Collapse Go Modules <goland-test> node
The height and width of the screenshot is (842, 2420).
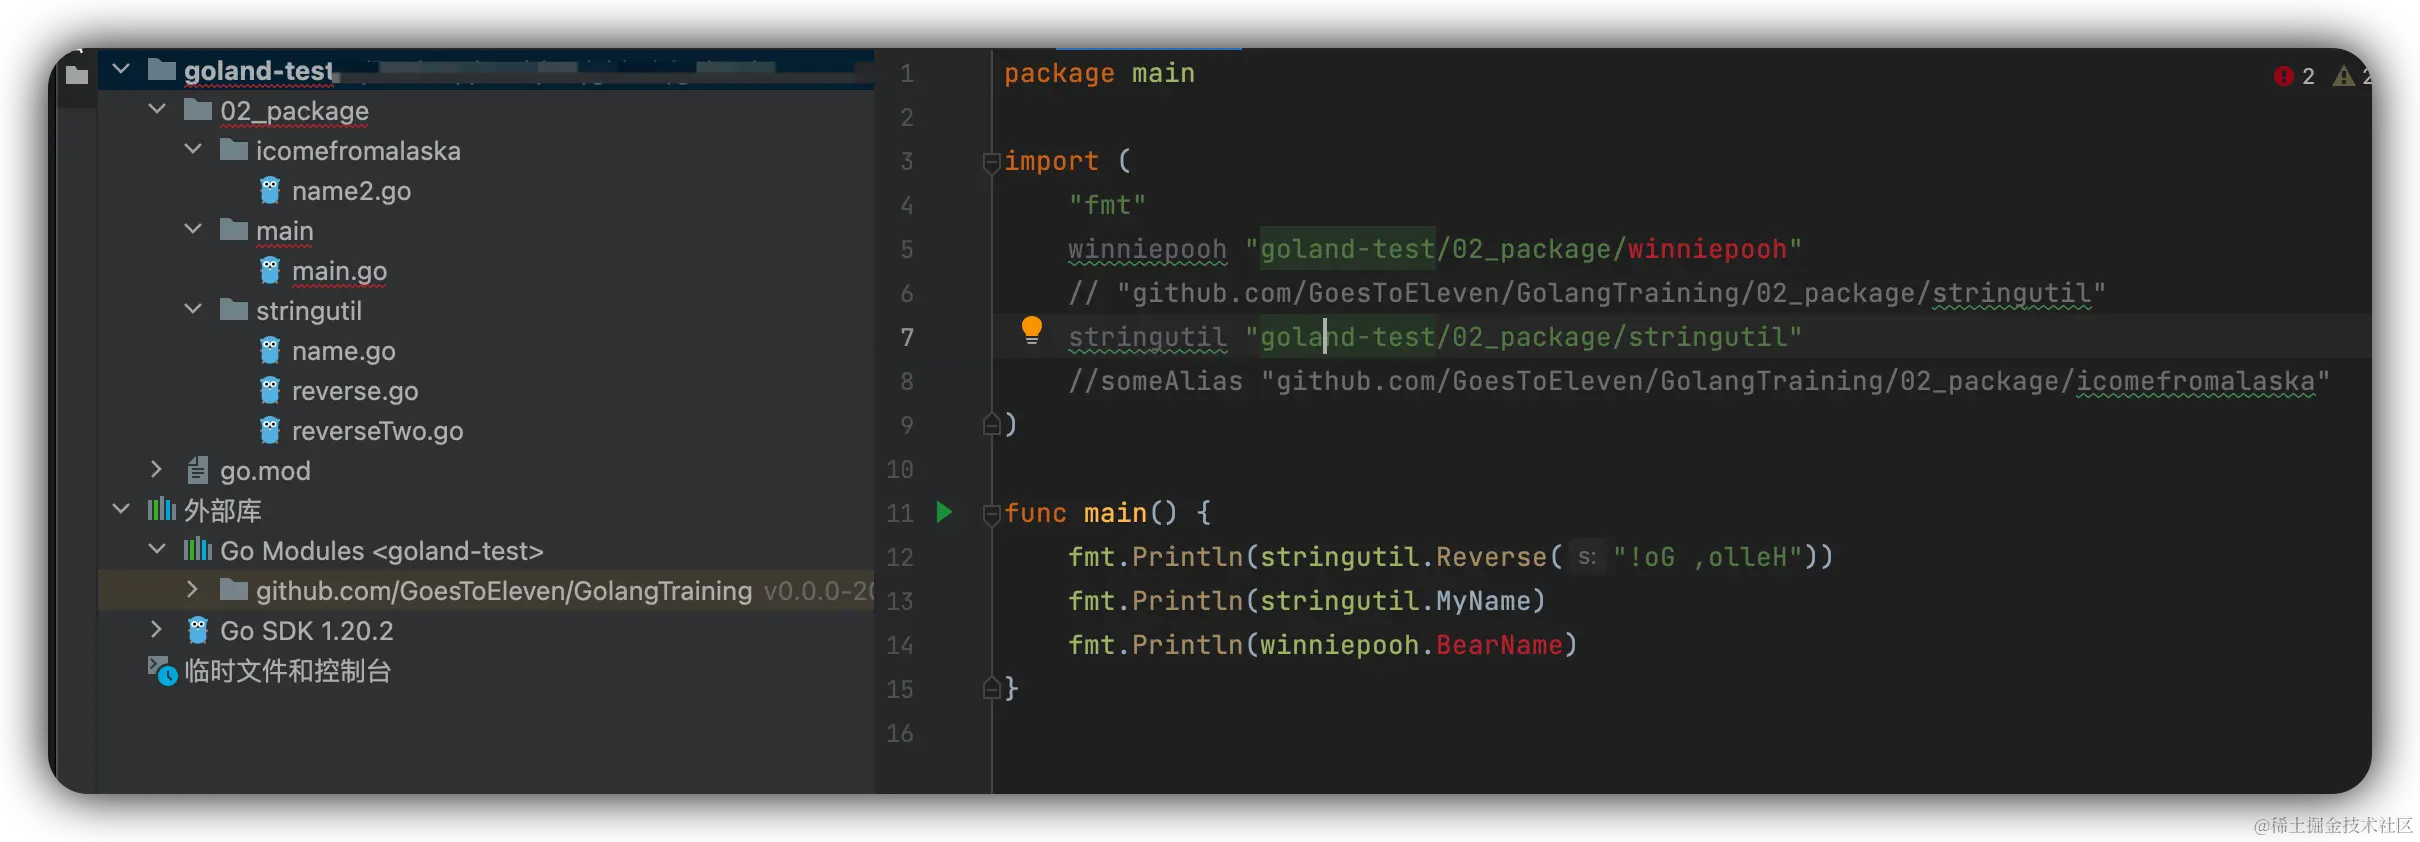157,549
